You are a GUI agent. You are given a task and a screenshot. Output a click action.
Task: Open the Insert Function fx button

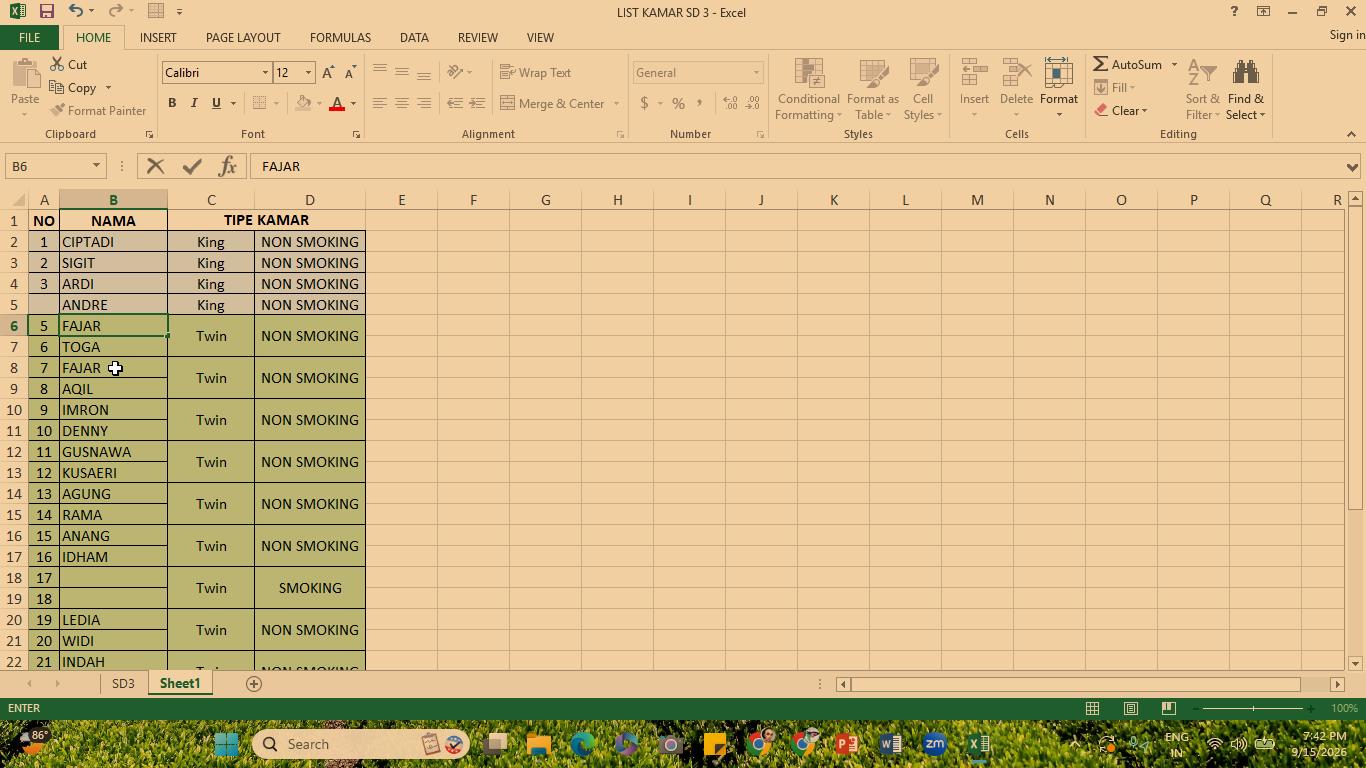click(x=228, y=166)
